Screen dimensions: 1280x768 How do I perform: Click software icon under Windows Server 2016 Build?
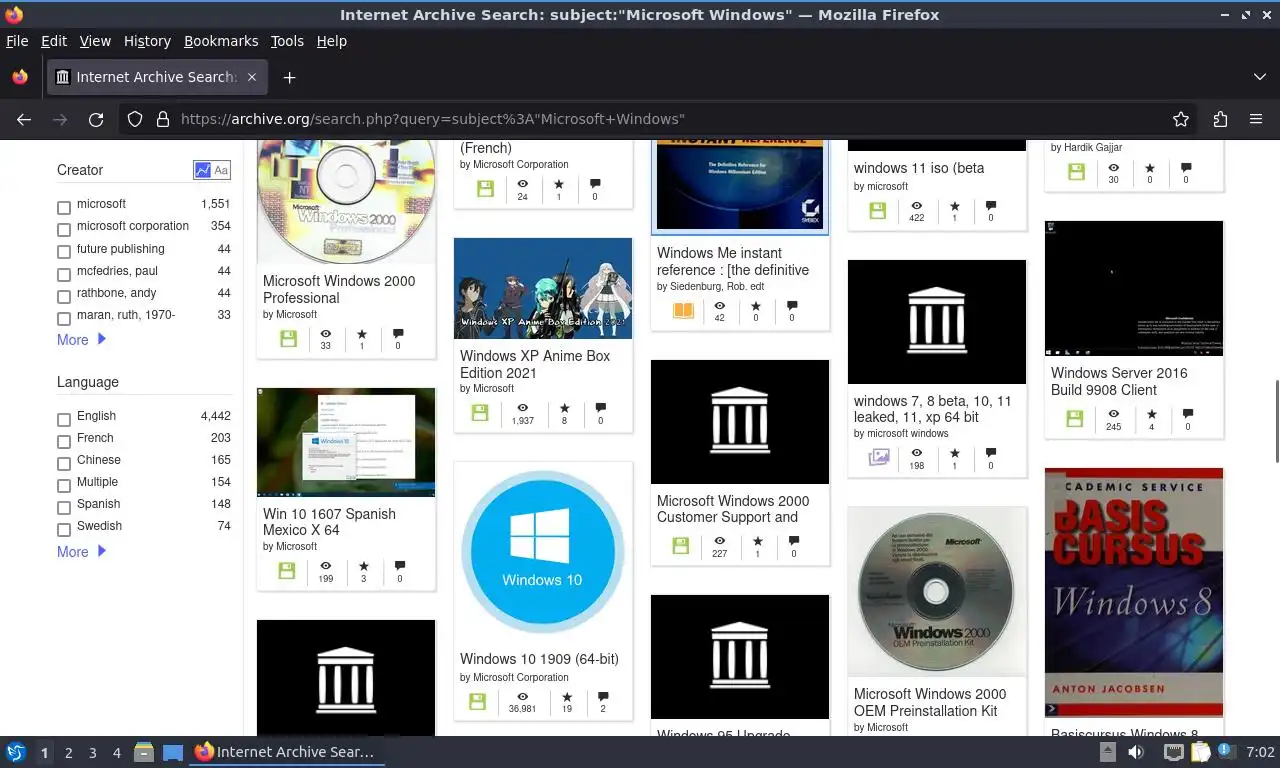click(x=1075, y=419)
